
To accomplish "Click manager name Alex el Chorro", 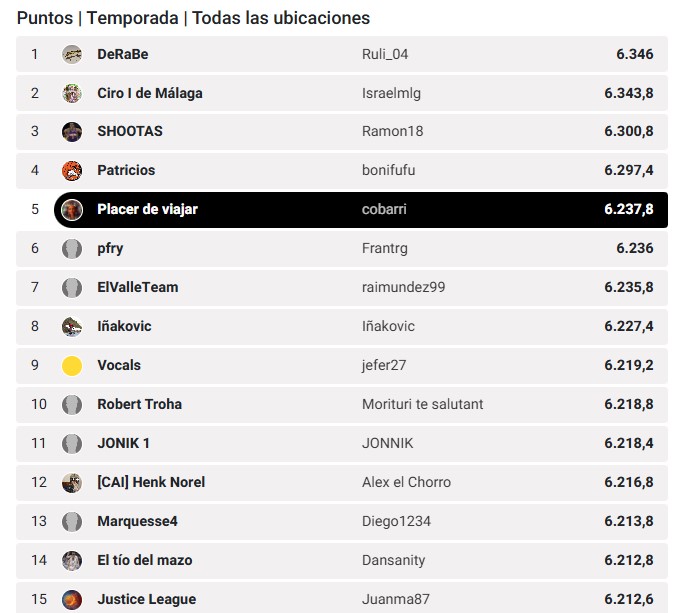I will point(406,482).
